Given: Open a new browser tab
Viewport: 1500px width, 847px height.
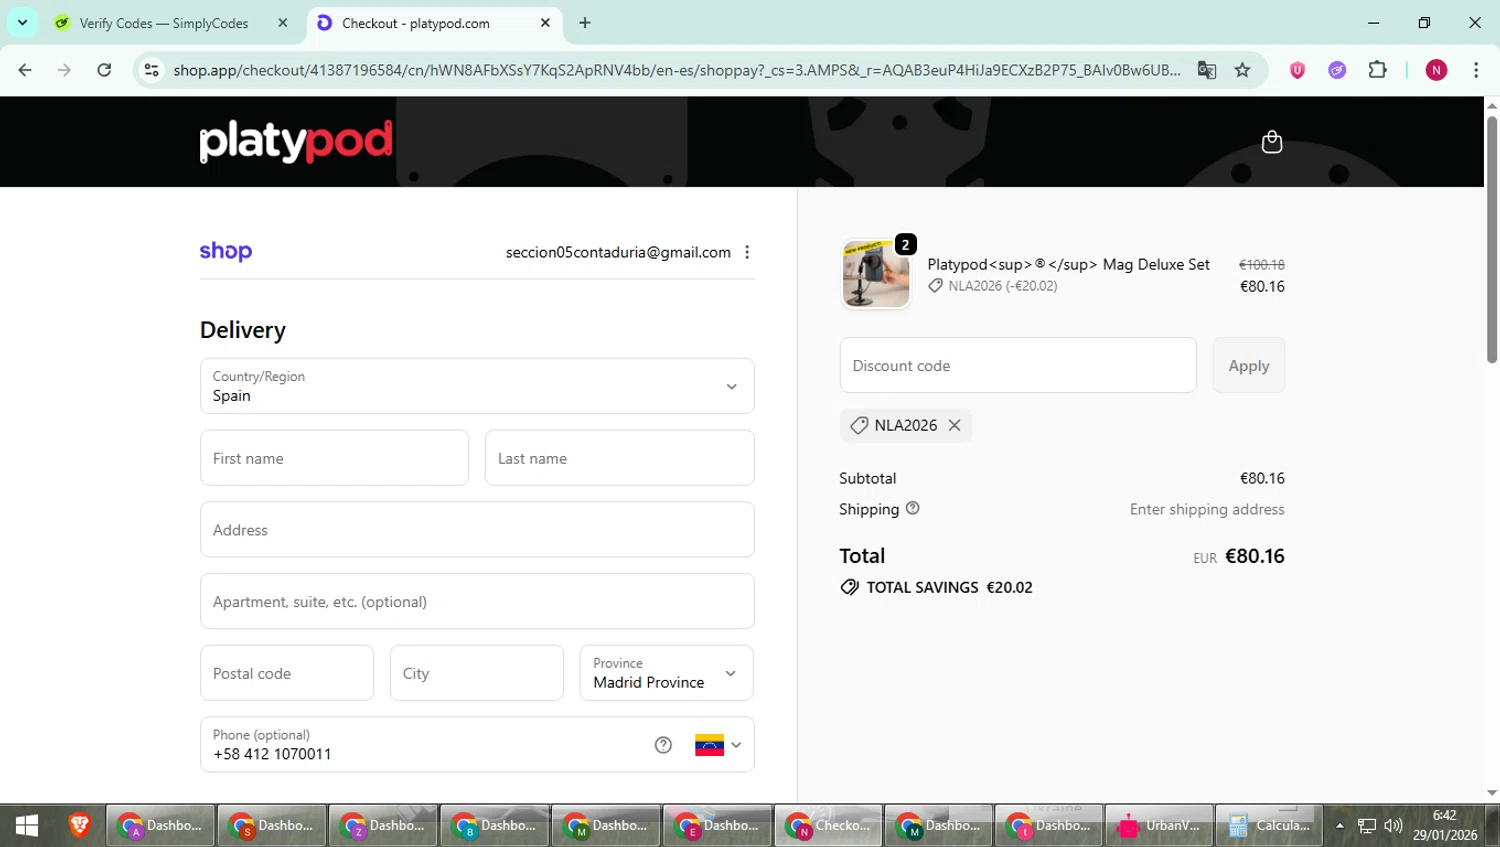Looking at the screenshot, I should pos(585,23).
